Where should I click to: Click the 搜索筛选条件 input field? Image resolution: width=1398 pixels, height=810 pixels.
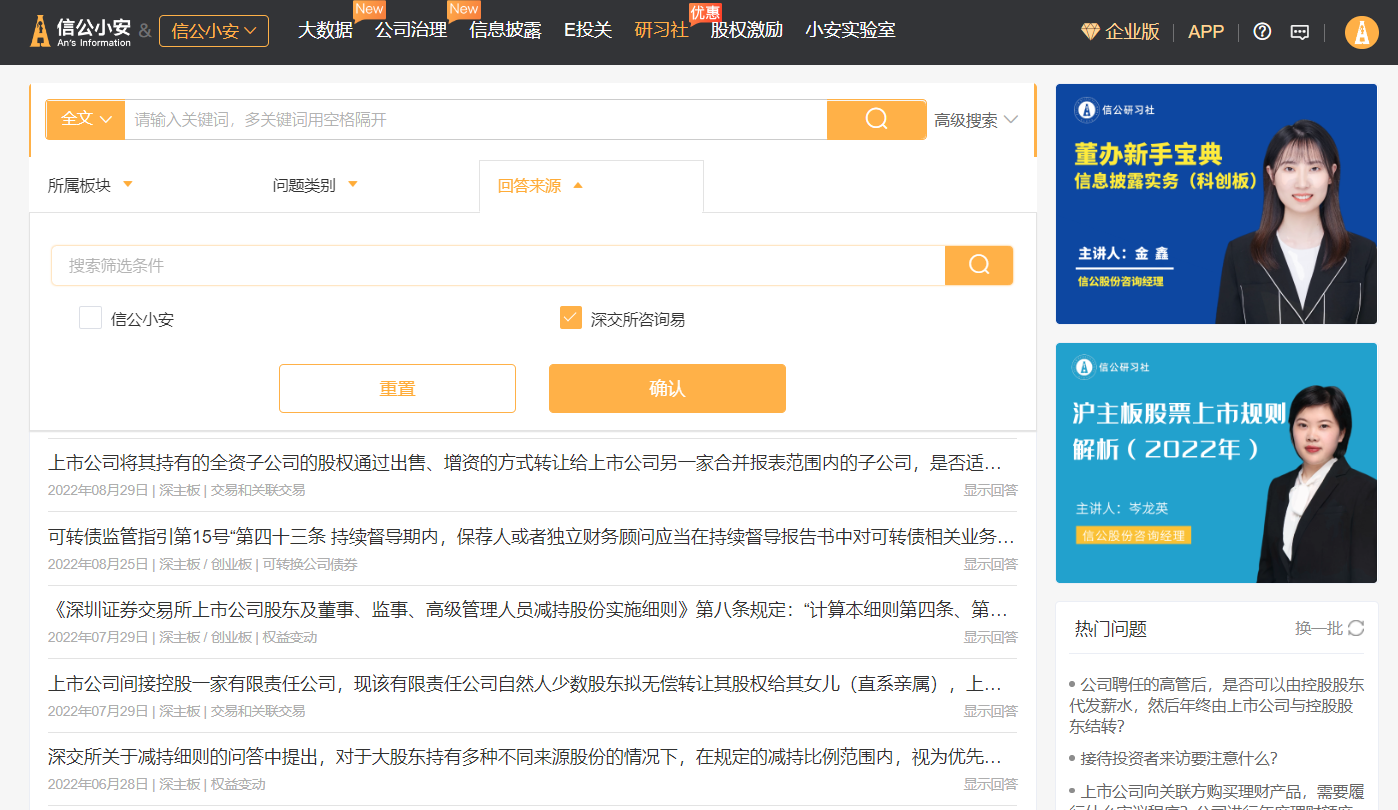pyautogui.click(x=497, y=265)
